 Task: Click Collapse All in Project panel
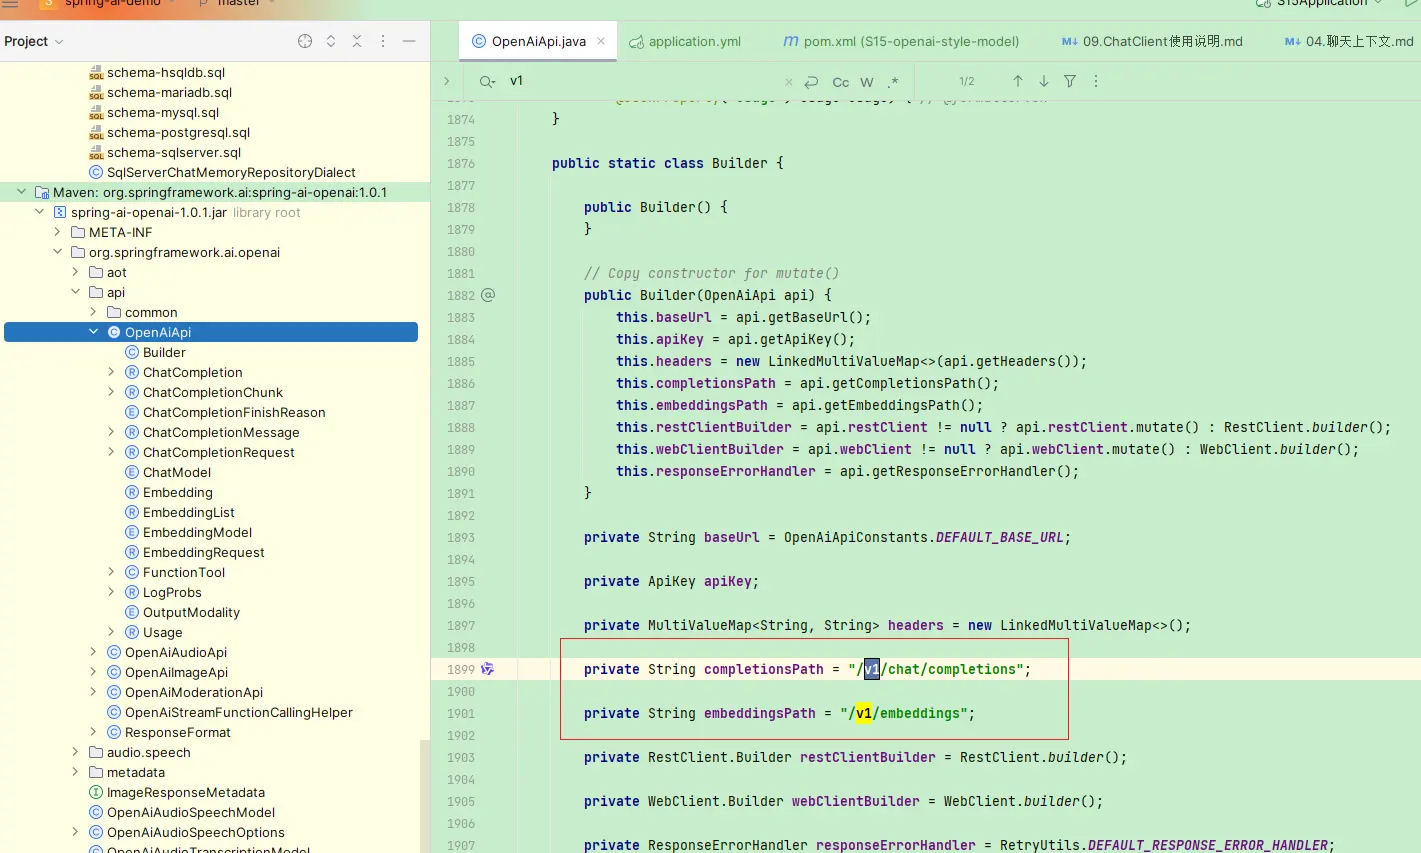coord(357,41)
